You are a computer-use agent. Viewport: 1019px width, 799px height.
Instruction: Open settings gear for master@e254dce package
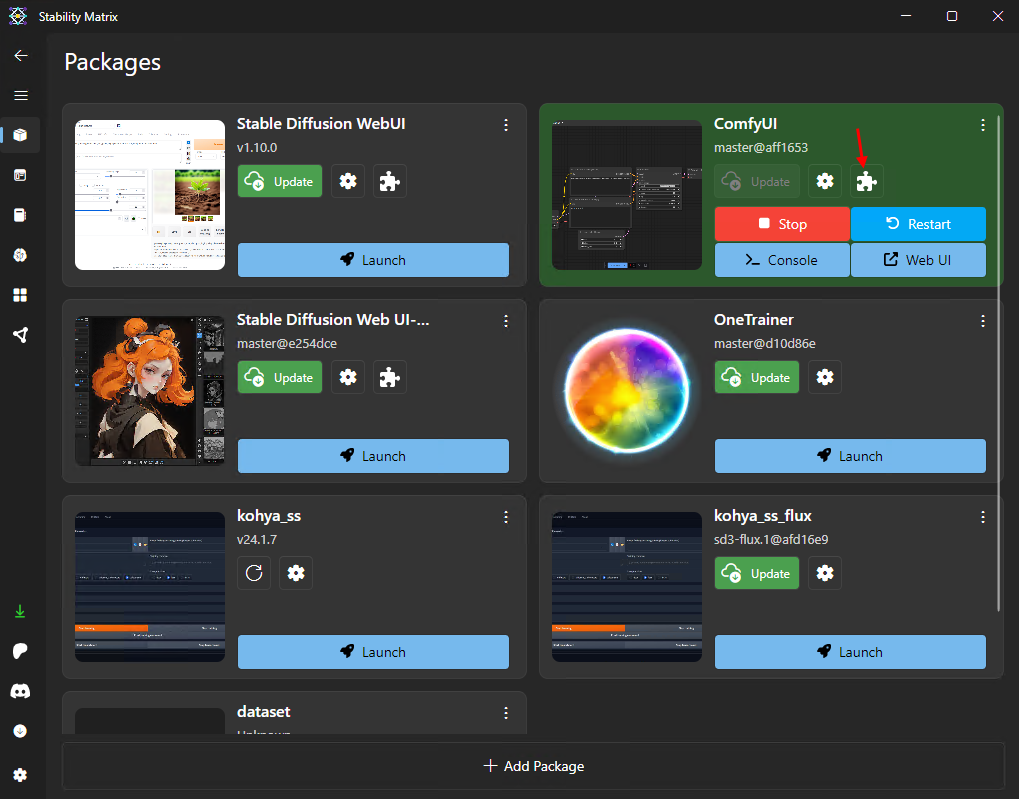coord(348,377)
